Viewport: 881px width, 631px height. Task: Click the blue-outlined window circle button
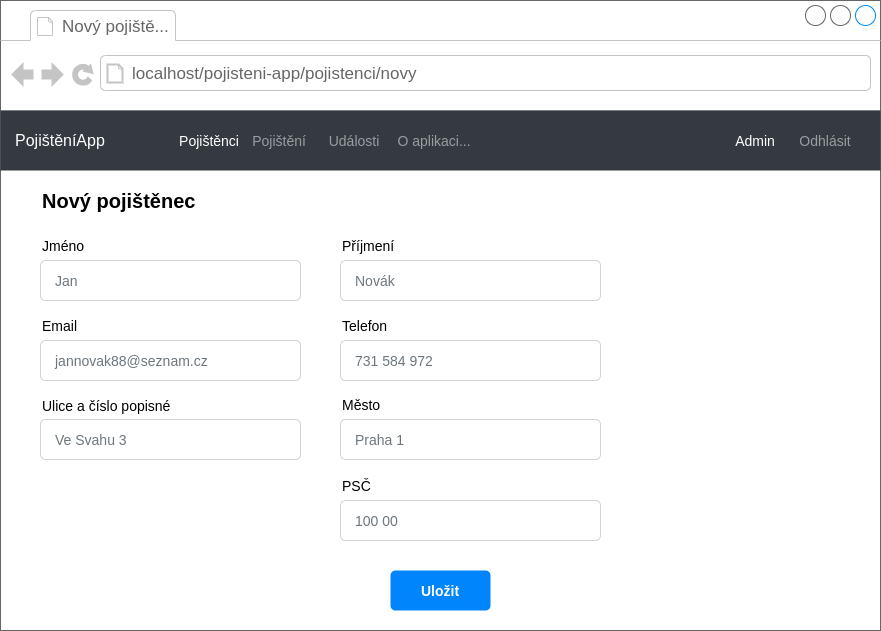pyautogui.click(x=865, y=15)
